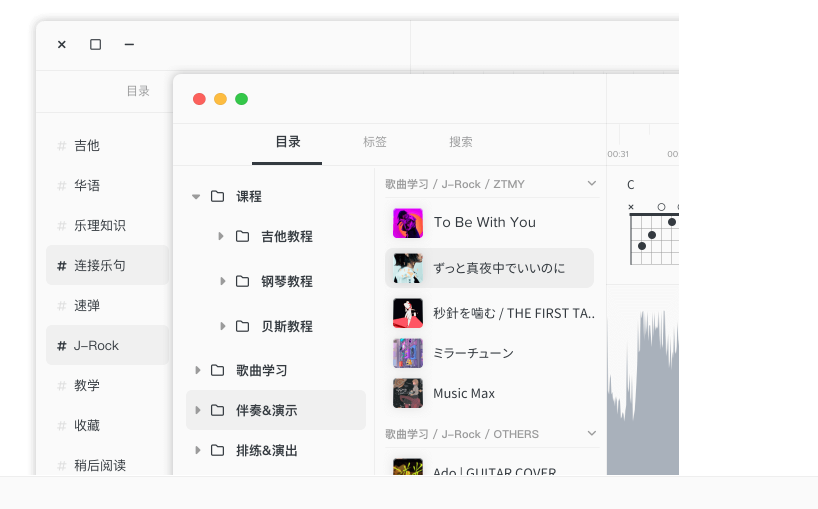Image resolution: width=818 pixels, height=509 pixels.
Task: Collapse the ZTMY song group chevron
Action: click(x=591, y=184)
